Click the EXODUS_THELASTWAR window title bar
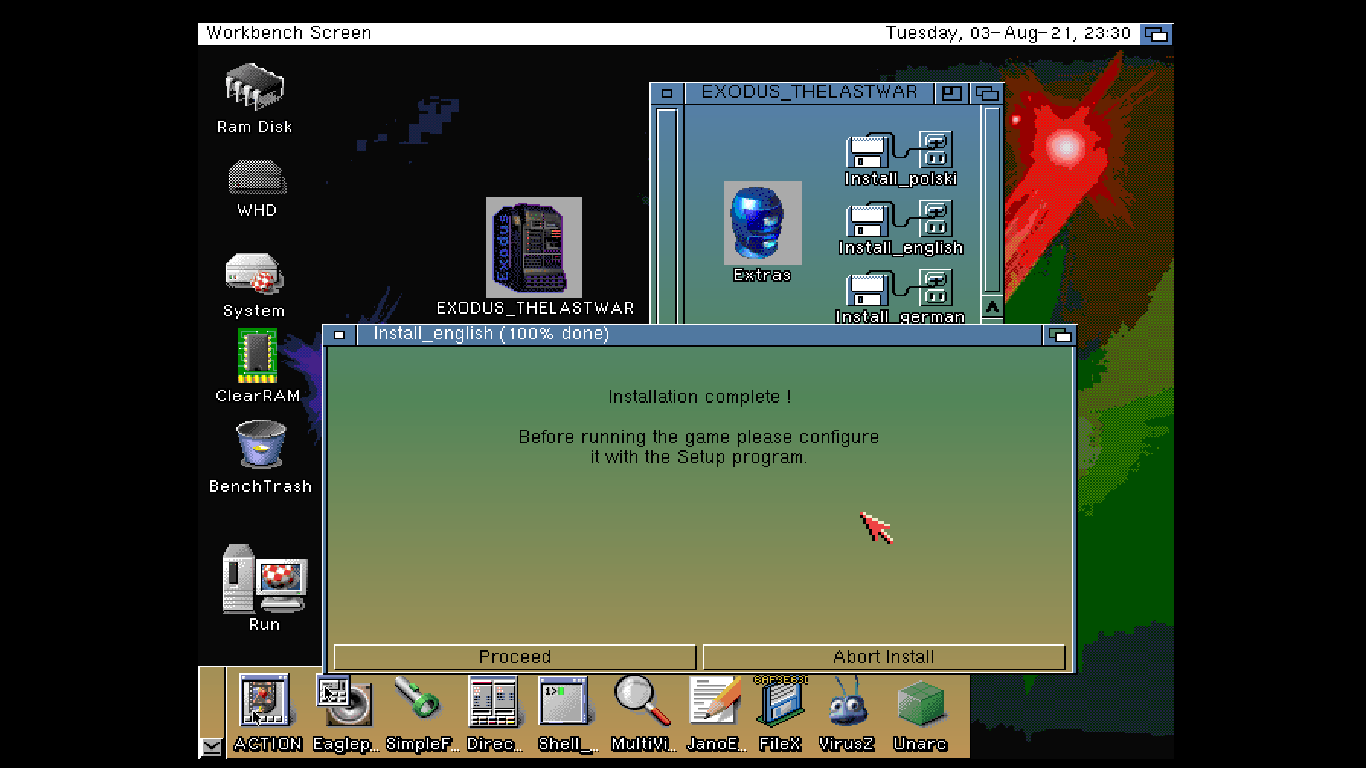This screenshot has width=1366, height=768. point(809,93)
